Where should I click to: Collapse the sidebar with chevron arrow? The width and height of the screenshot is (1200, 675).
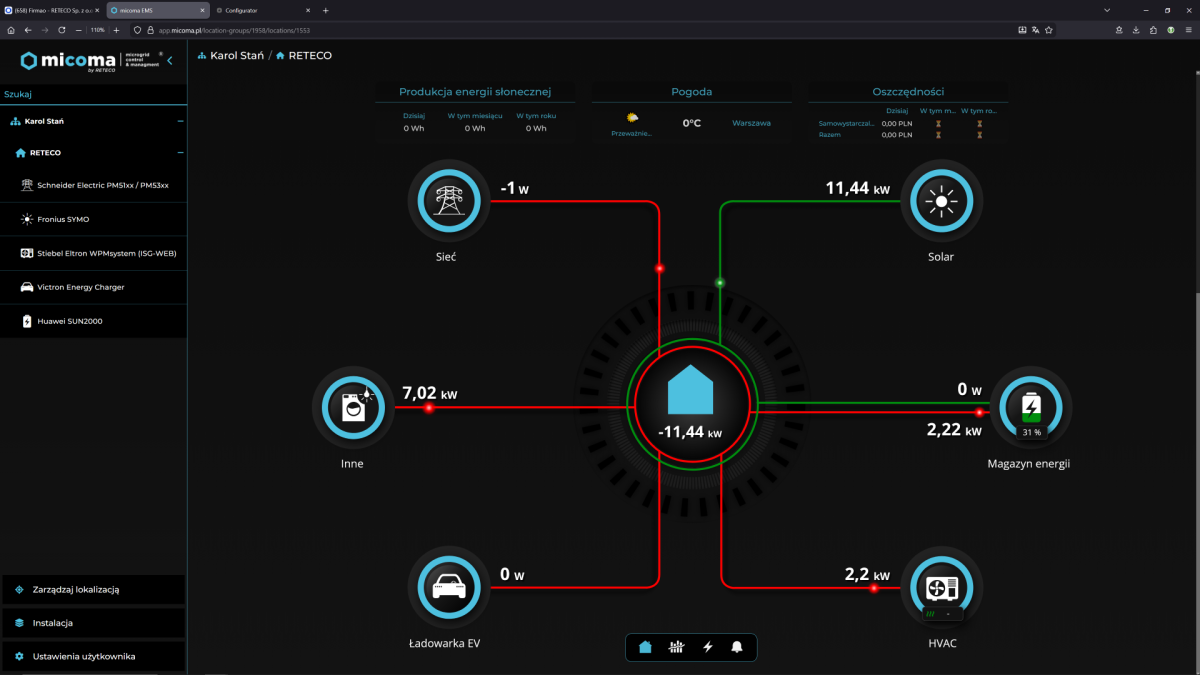pos(170,61)
